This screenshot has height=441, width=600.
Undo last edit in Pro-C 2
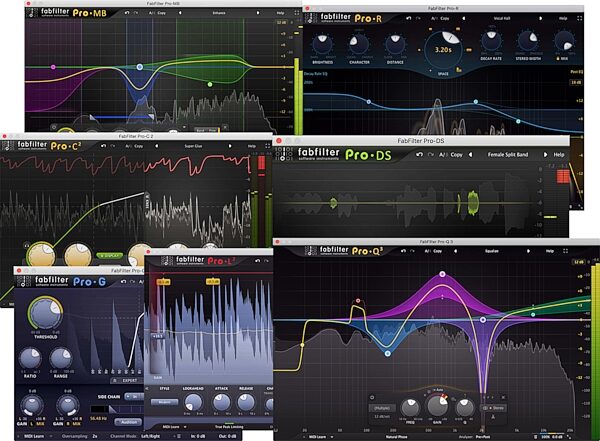[x=103, y=146]
